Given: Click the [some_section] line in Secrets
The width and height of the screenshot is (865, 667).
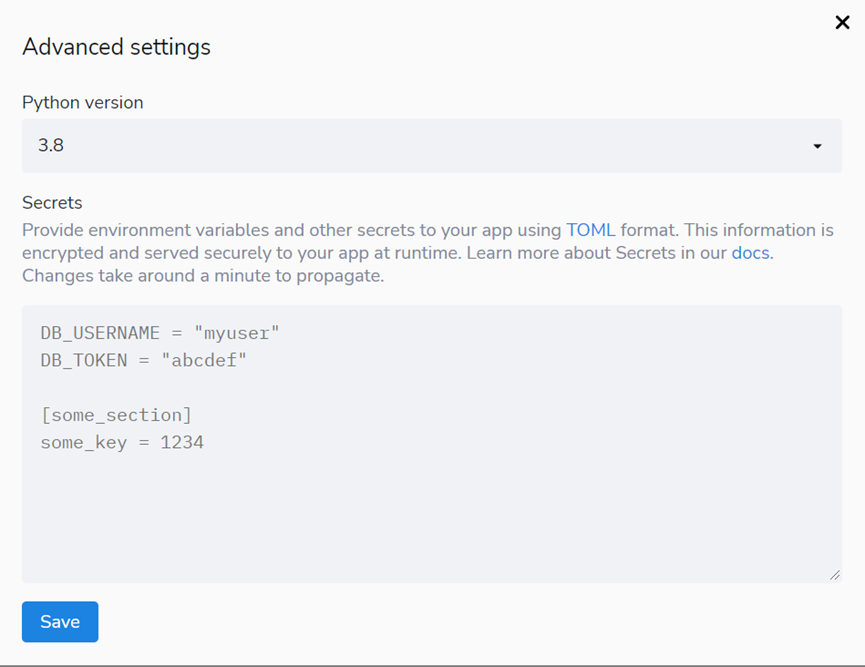Looking at the screenshot, I should pos(116,414).
